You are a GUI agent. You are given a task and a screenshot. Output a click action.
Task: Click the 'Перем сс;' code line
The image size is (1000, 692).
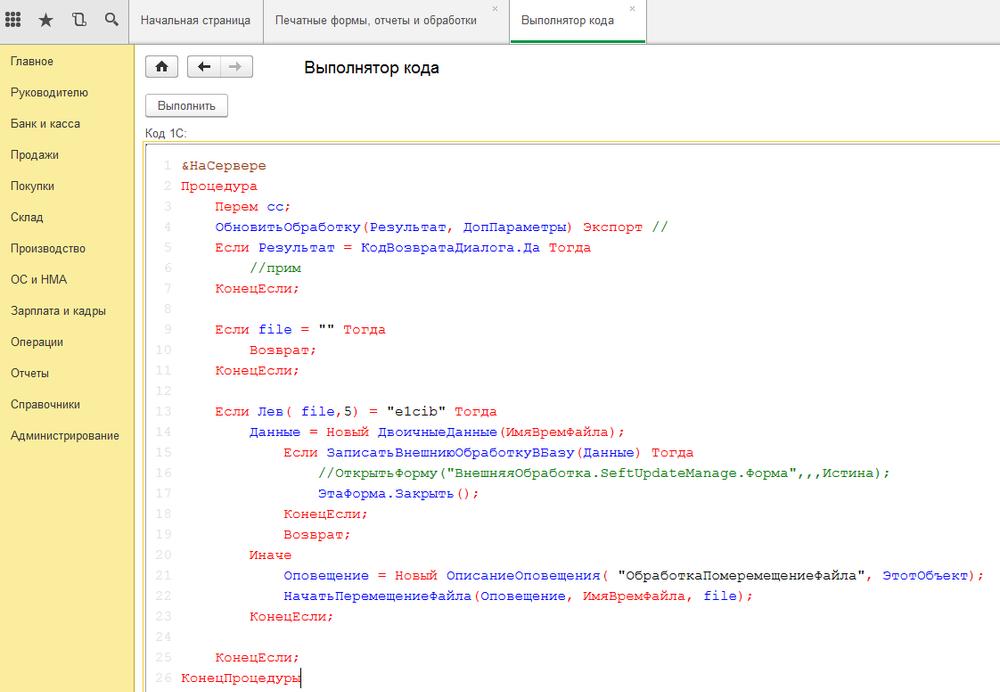click(253, 207)
